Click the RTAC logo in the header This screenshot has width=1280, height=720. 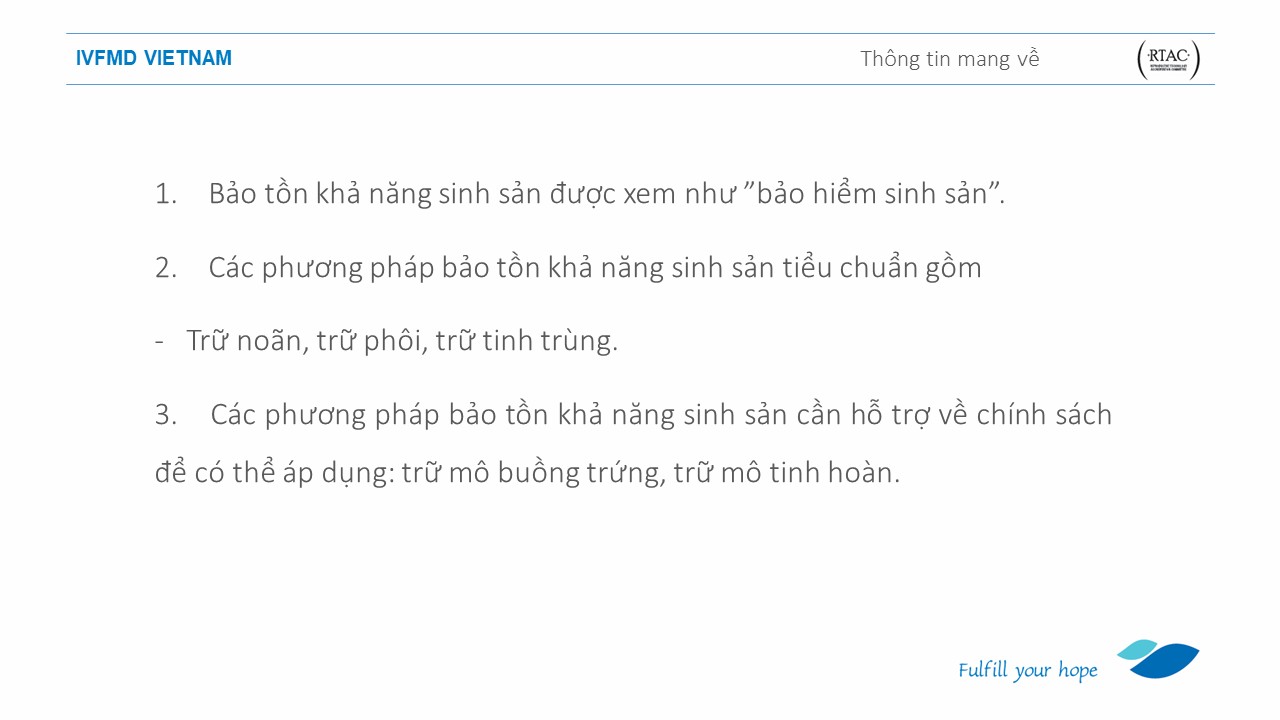1168,60
